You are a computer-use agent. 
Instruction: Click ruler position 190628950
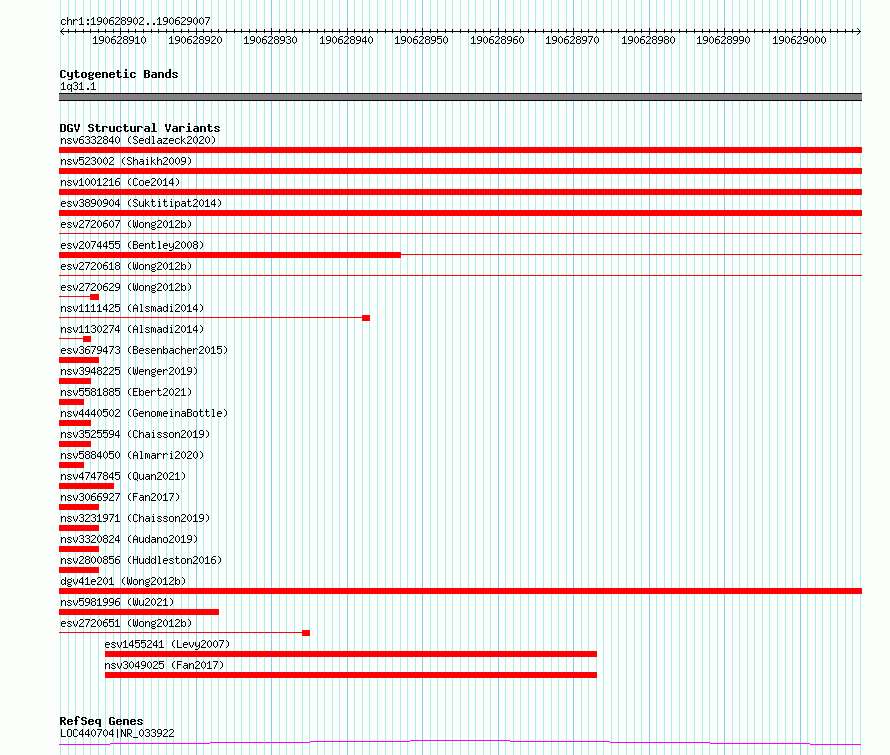(x=421, y=40)
